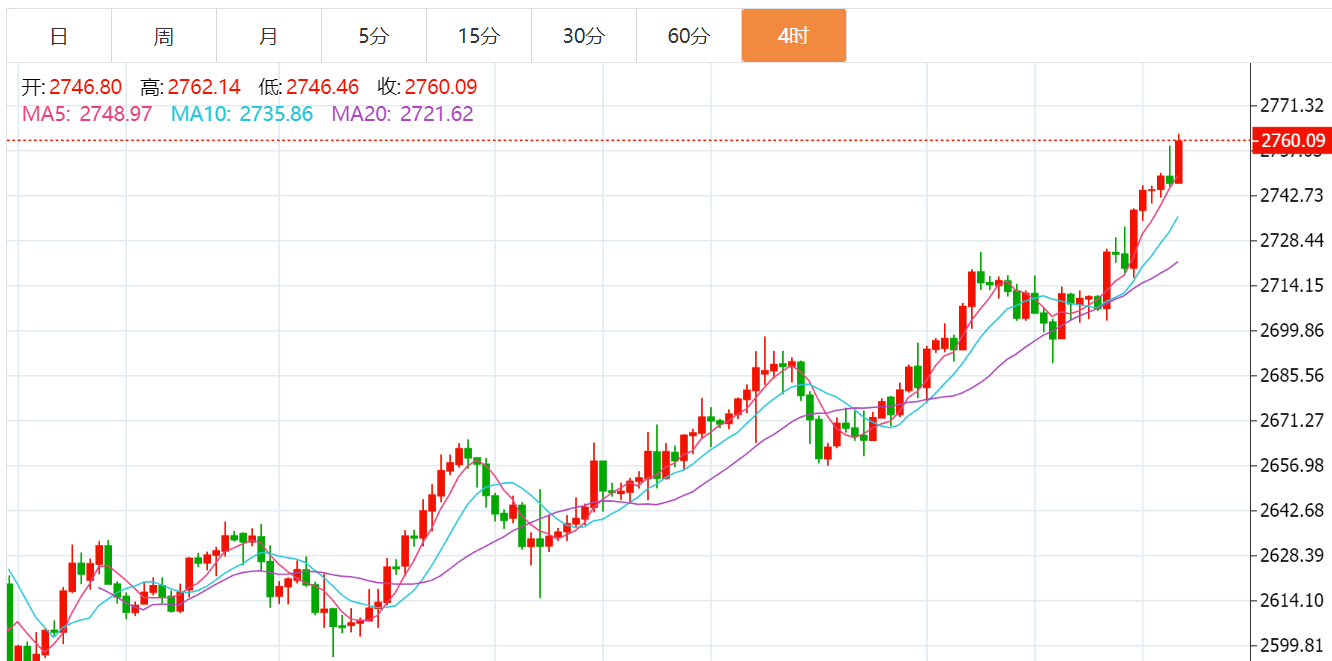1332x661 pixels.
Task: Click the MA20 purple legend label 2721.62
Action: pyautogui.click(x=402, y=114)
